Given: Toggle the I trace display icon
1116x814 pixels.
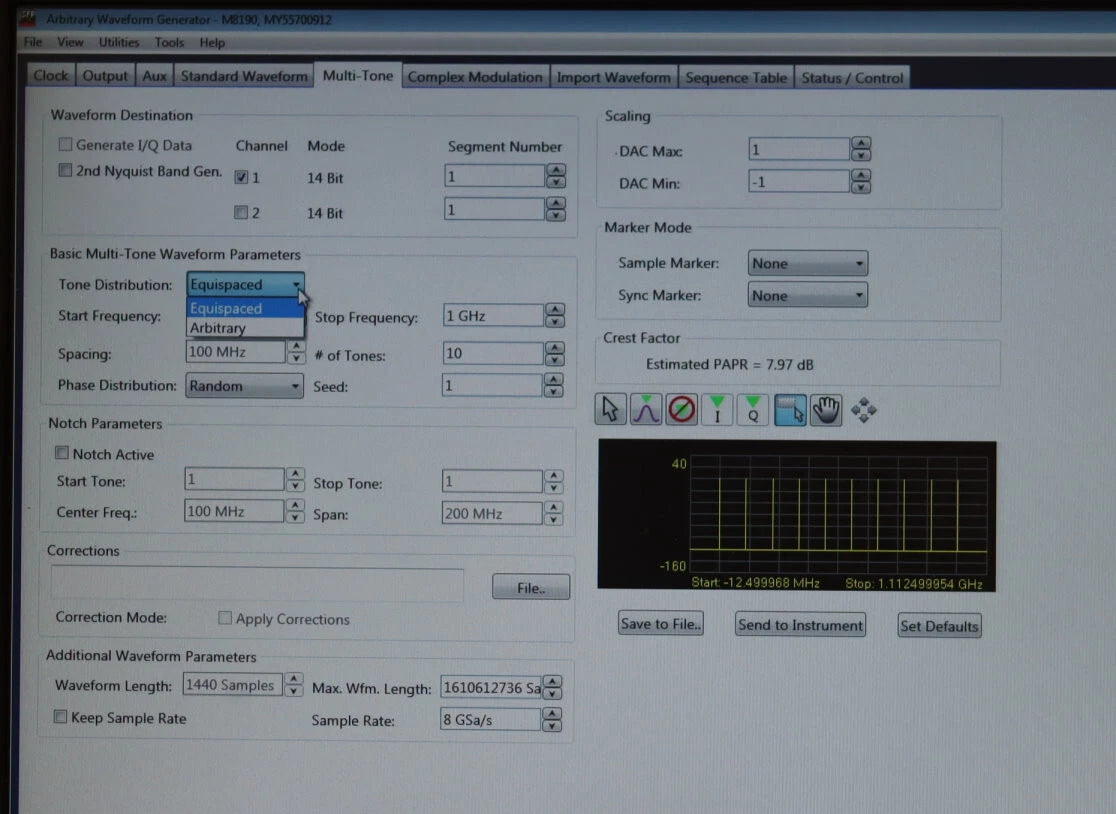Looking at the screenshot, I should click(x=717, y=409).
